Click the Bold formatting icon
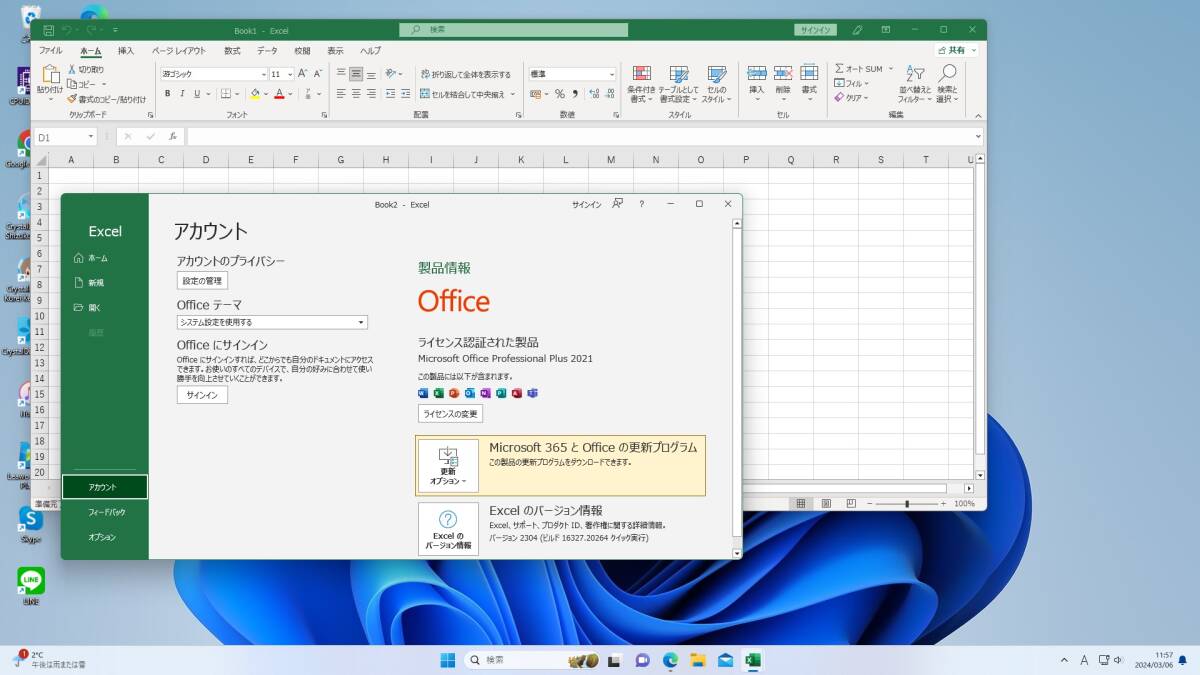 point(167,94)
